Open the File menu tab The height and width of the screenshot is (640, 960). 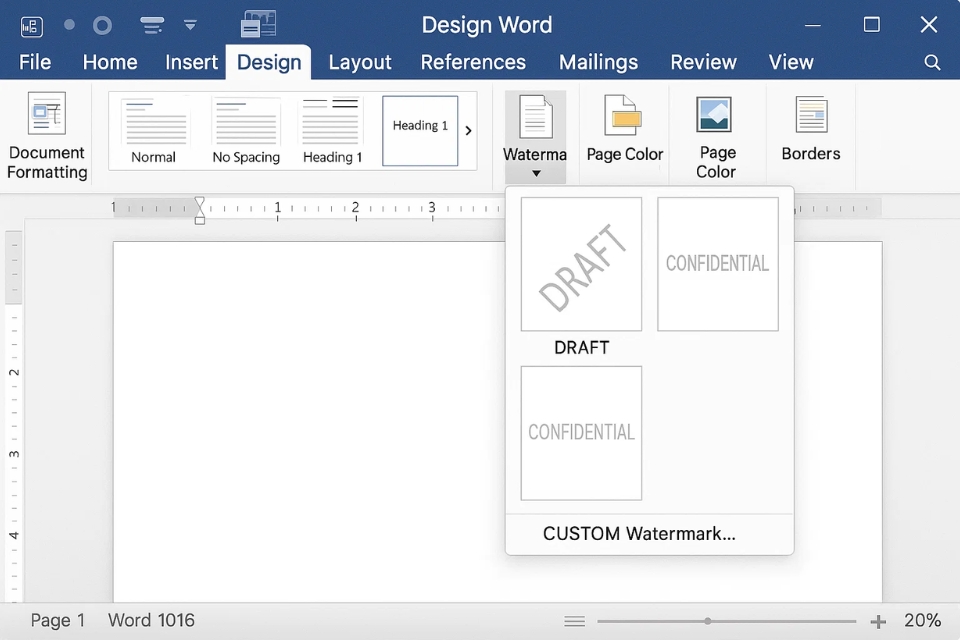(x=35, y=62)
